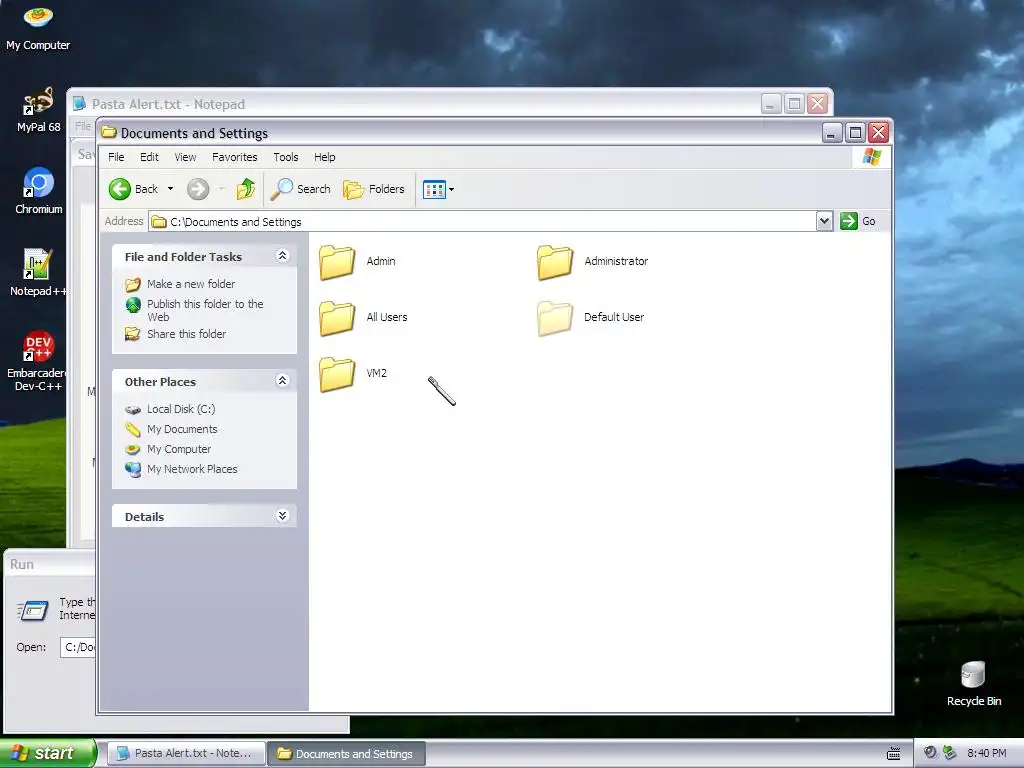Switch to Pasta Alert.txt Notepad taskbar button

[187, 753]
